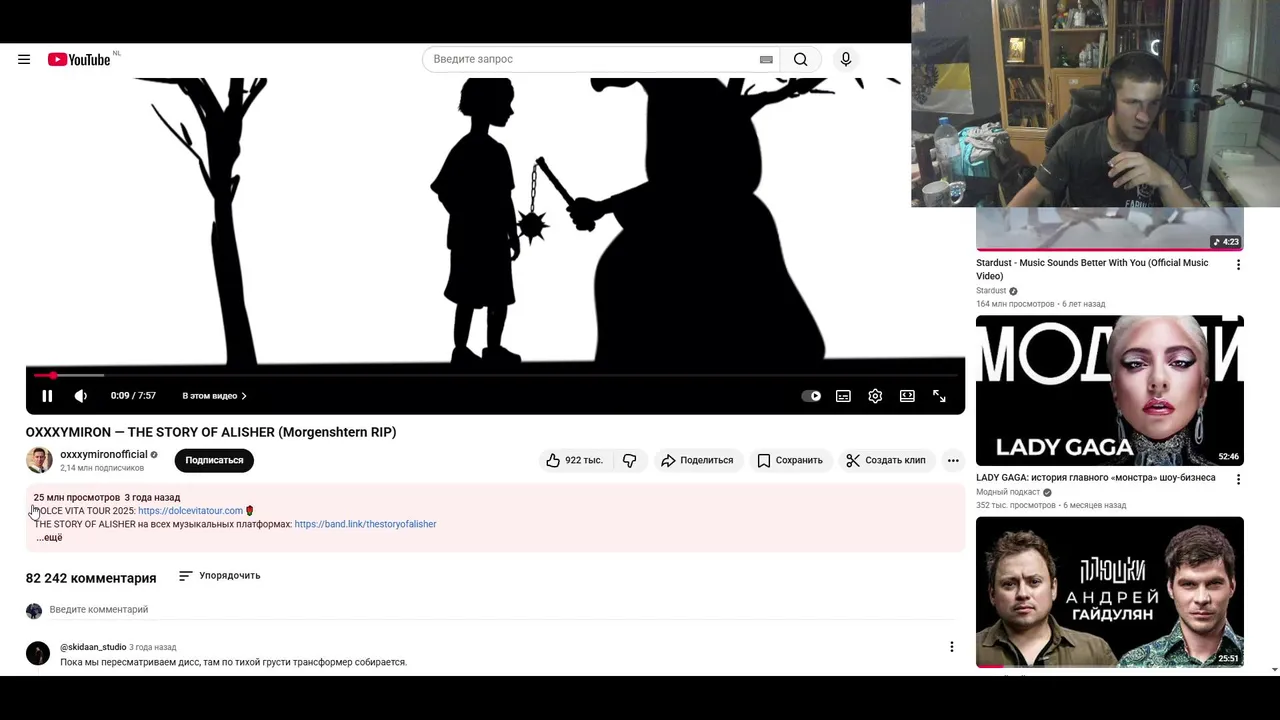Expand the 'В этом видео' chapters

214,396
